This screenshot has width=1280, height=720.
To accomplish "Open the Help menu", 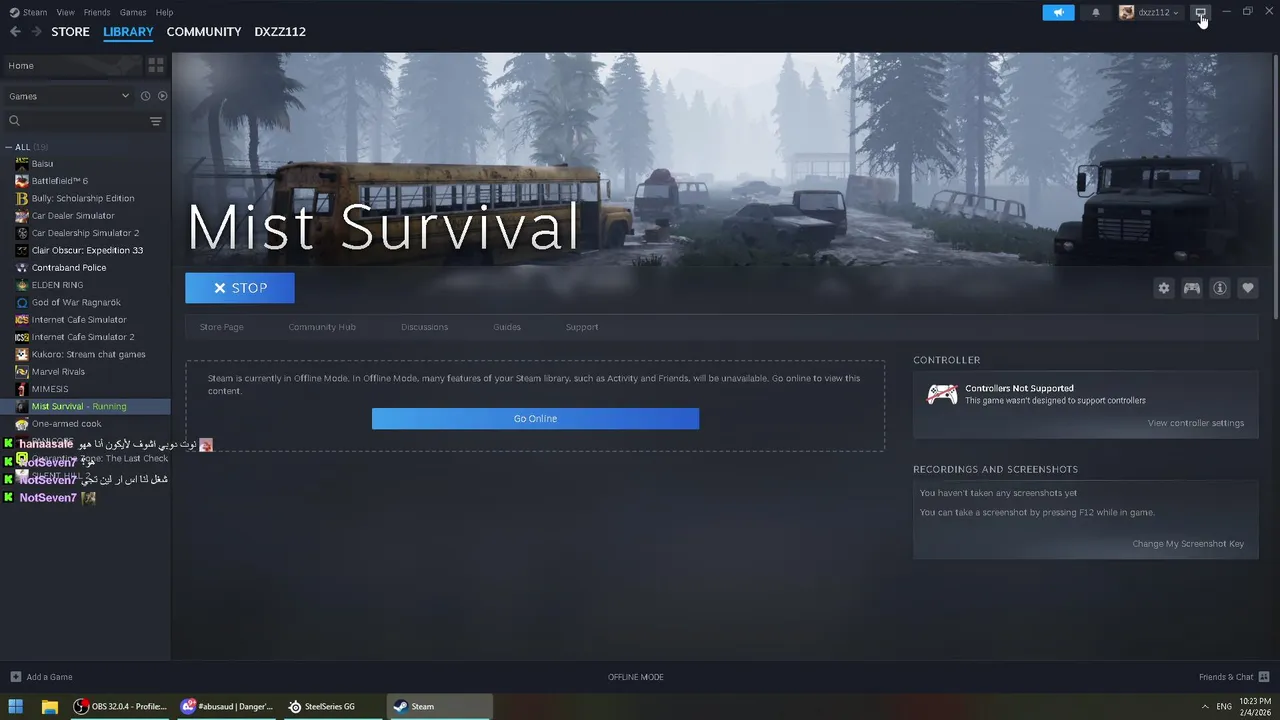I will tap(165, 12).
